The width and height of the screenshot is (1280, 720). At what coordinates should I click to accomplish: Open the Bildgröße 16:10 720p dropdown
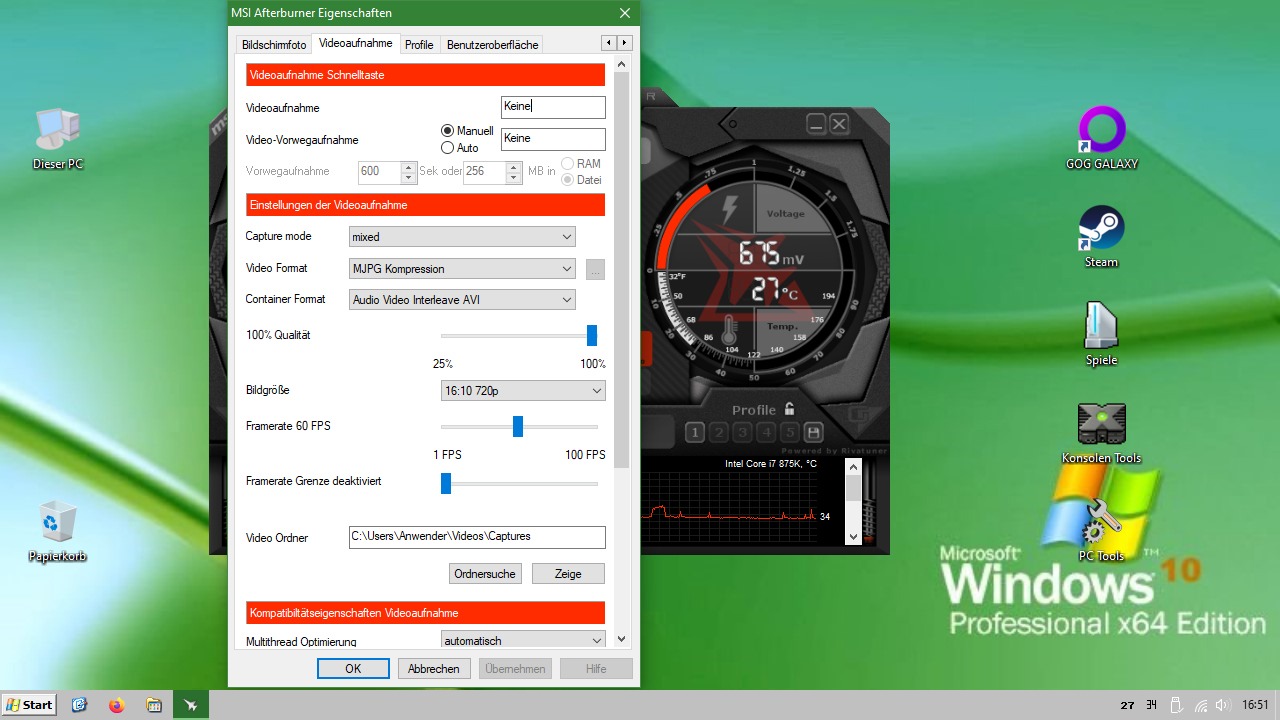pos(523,391)
